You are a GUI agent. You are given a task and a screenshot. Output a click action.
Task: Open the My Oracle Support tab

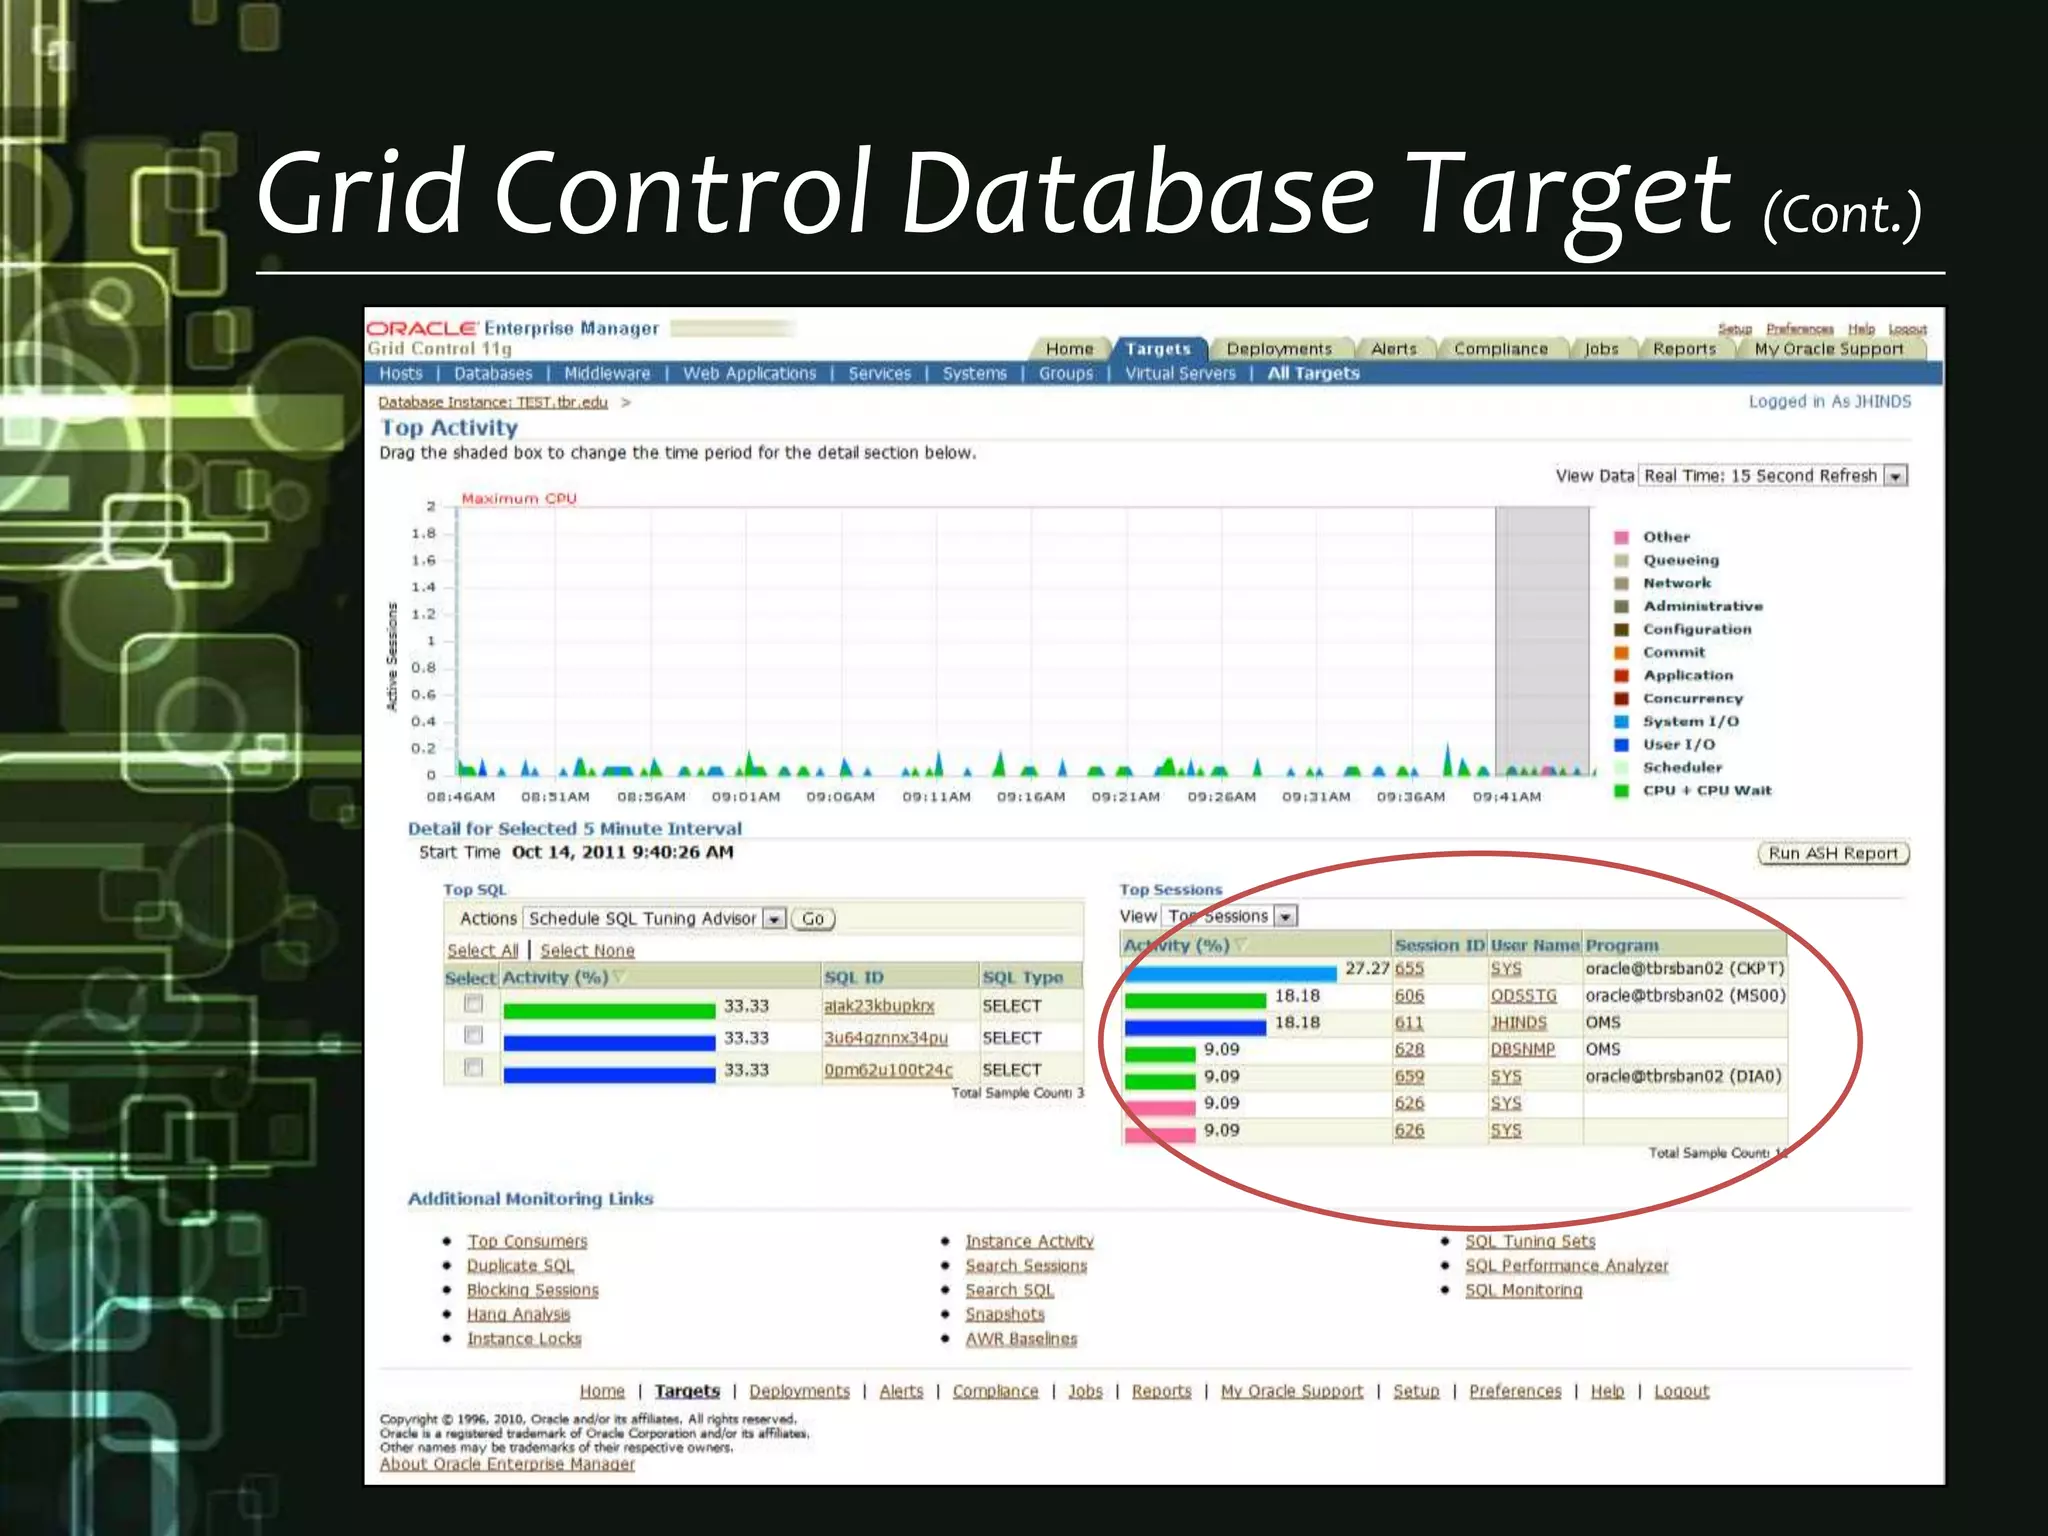[x=1828, y=349]
